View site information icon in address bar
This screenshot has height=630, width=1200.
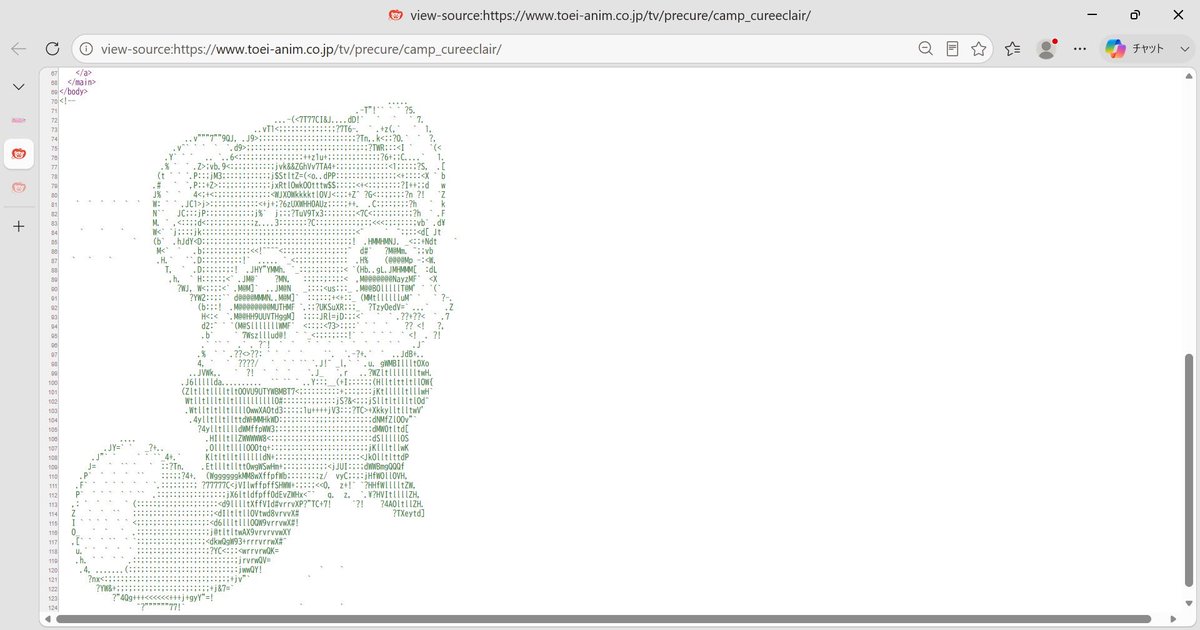(87, 48)
